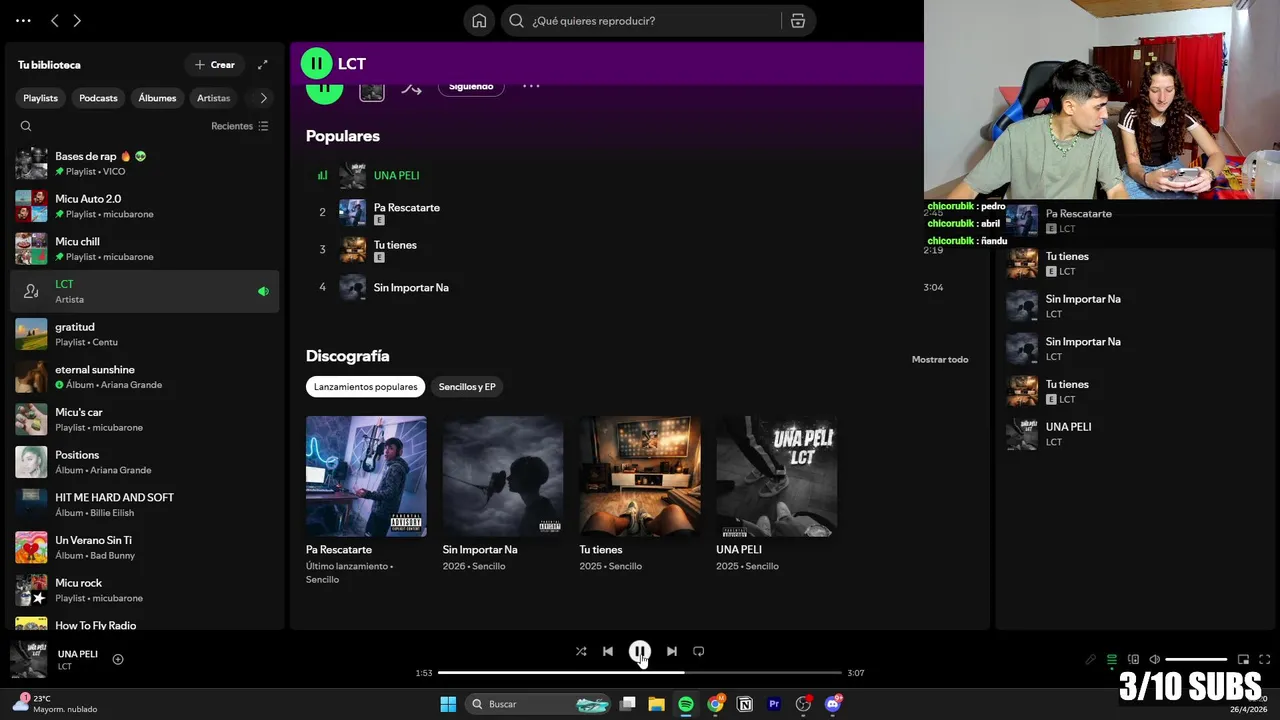Open the three-dot app menu
Viewport: 1280px width, 720px height.
click(23, 20)
